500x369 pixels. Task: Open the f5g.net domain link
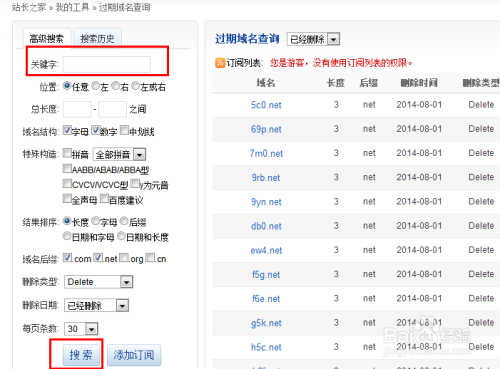(x=266, y=275)
